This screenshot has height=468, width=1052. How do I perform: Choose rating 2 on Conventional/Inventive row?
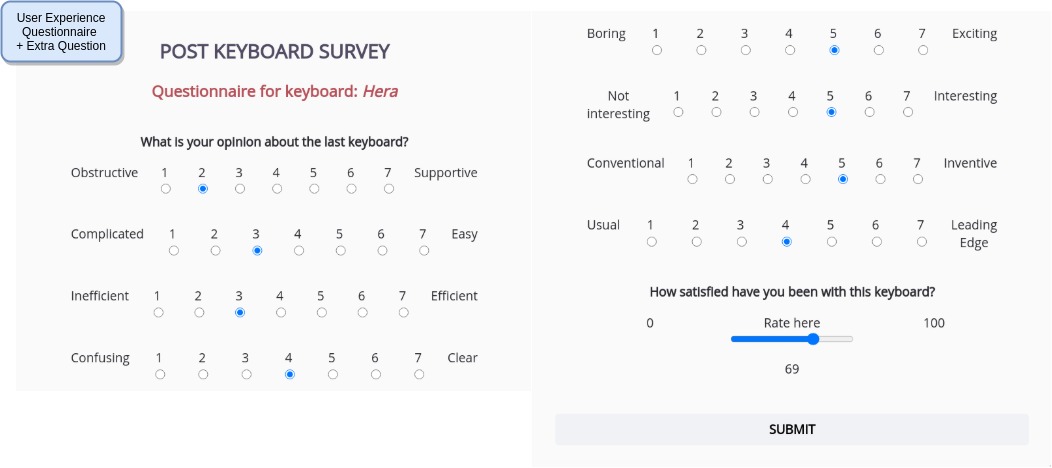click(730, 179)
